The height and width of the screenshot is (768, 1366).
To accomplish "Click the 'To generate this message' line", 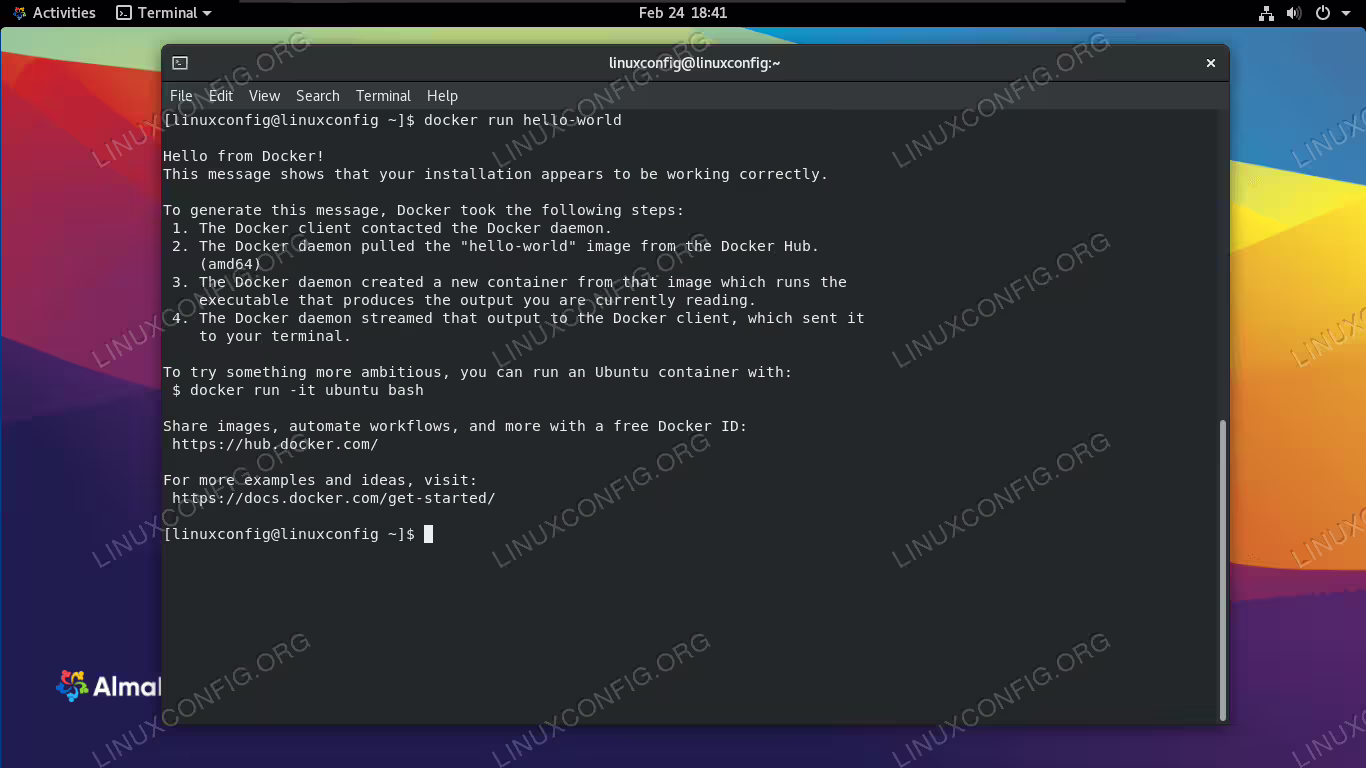I will [424, 210].
